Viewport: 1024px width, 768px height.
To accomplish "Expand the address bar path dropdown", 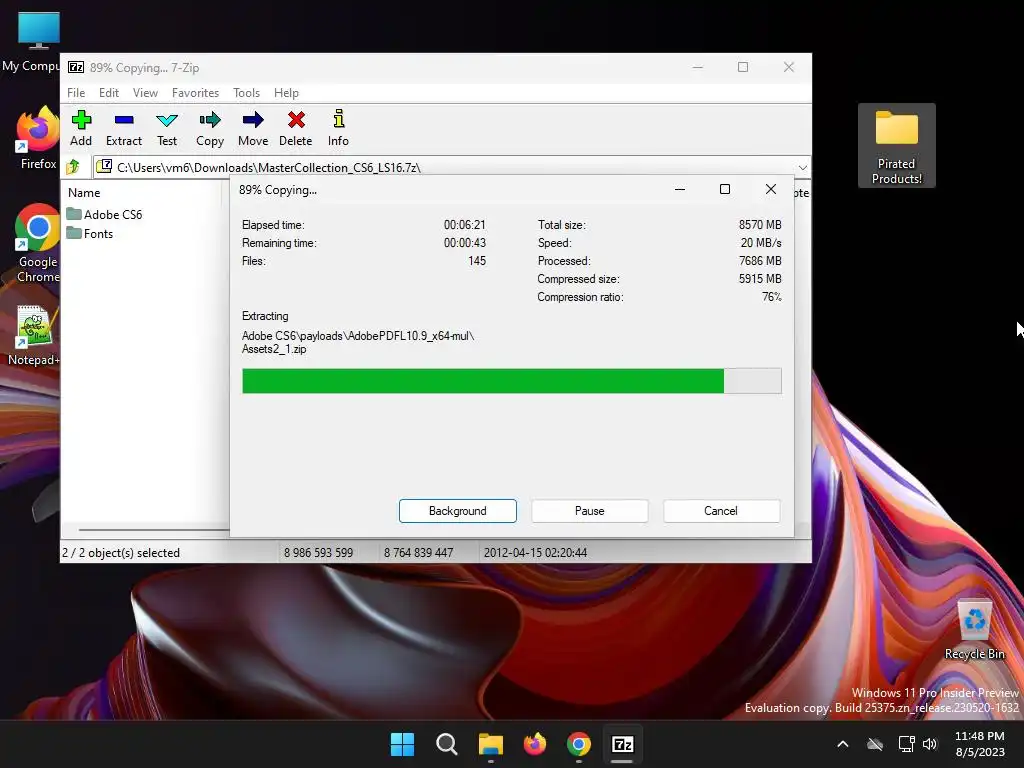I will click(803, 168).
